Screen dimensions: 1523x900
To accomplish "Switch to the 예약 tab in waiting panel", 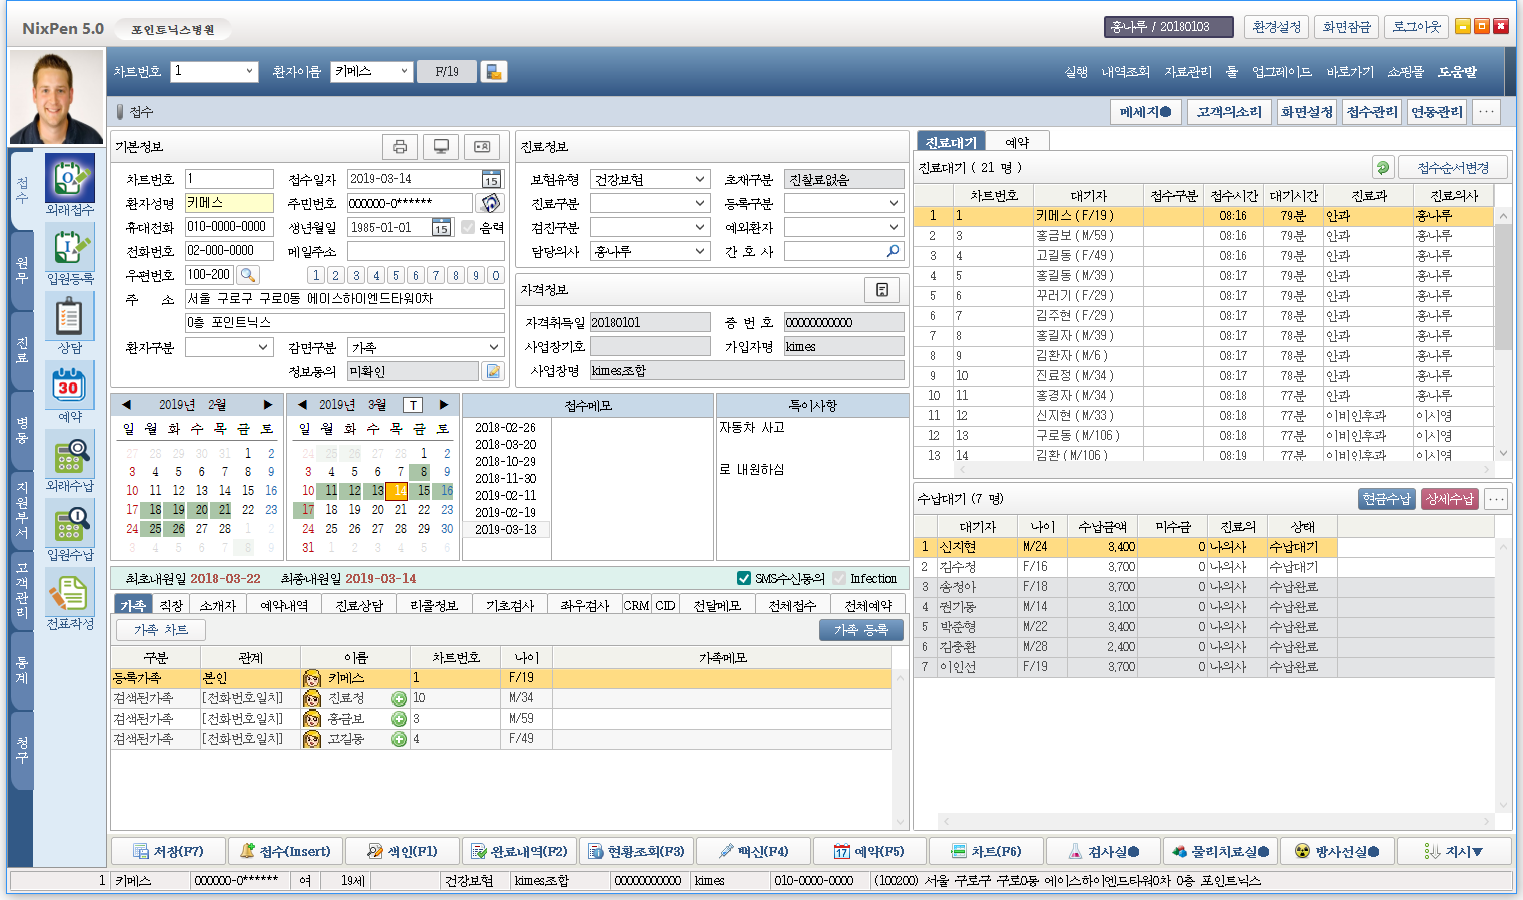I will click(x=1017, y=143).
